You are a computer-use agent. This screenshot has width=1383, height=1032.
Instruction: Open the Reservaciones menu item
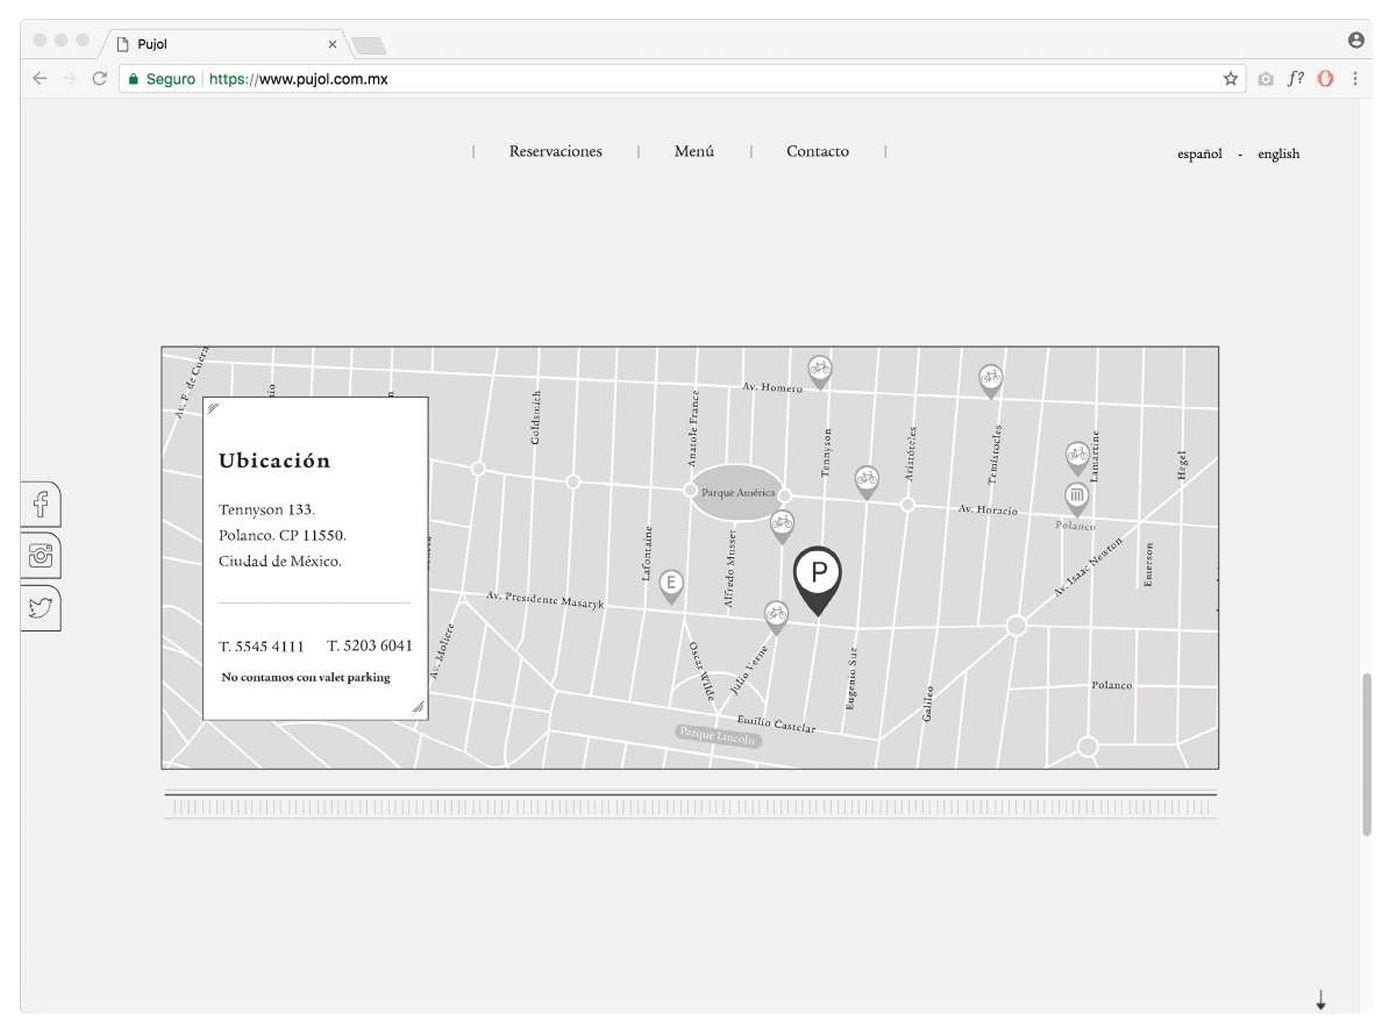click(x=555, y=151)
